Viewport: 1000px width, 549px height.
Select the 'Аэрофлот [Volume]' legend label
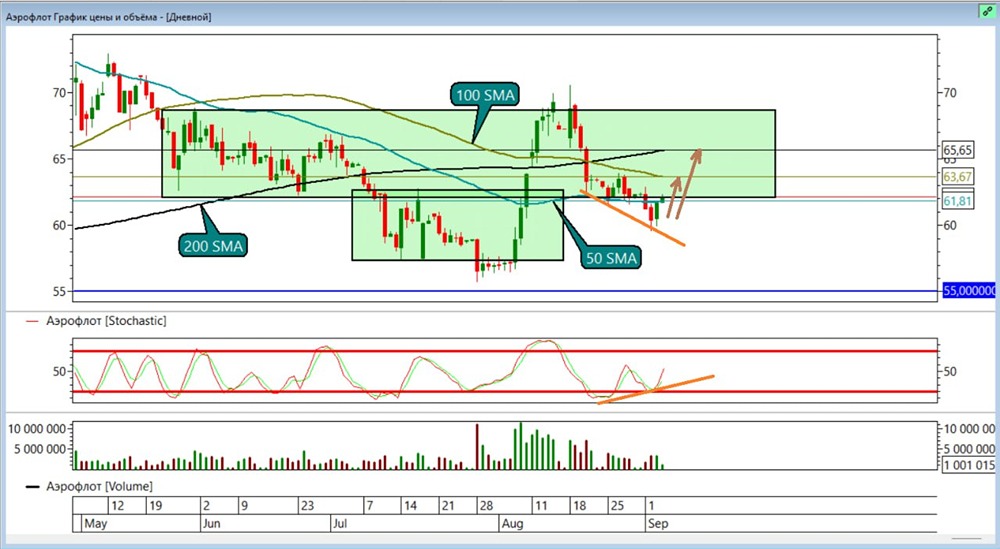[99, 487]
